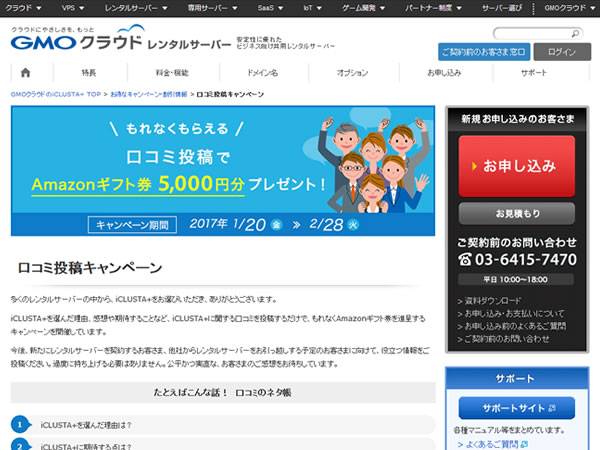Follow the お得なキャンペーン breadcrumb link
This screenshot has width=600, height=450.
pos(149,94)
